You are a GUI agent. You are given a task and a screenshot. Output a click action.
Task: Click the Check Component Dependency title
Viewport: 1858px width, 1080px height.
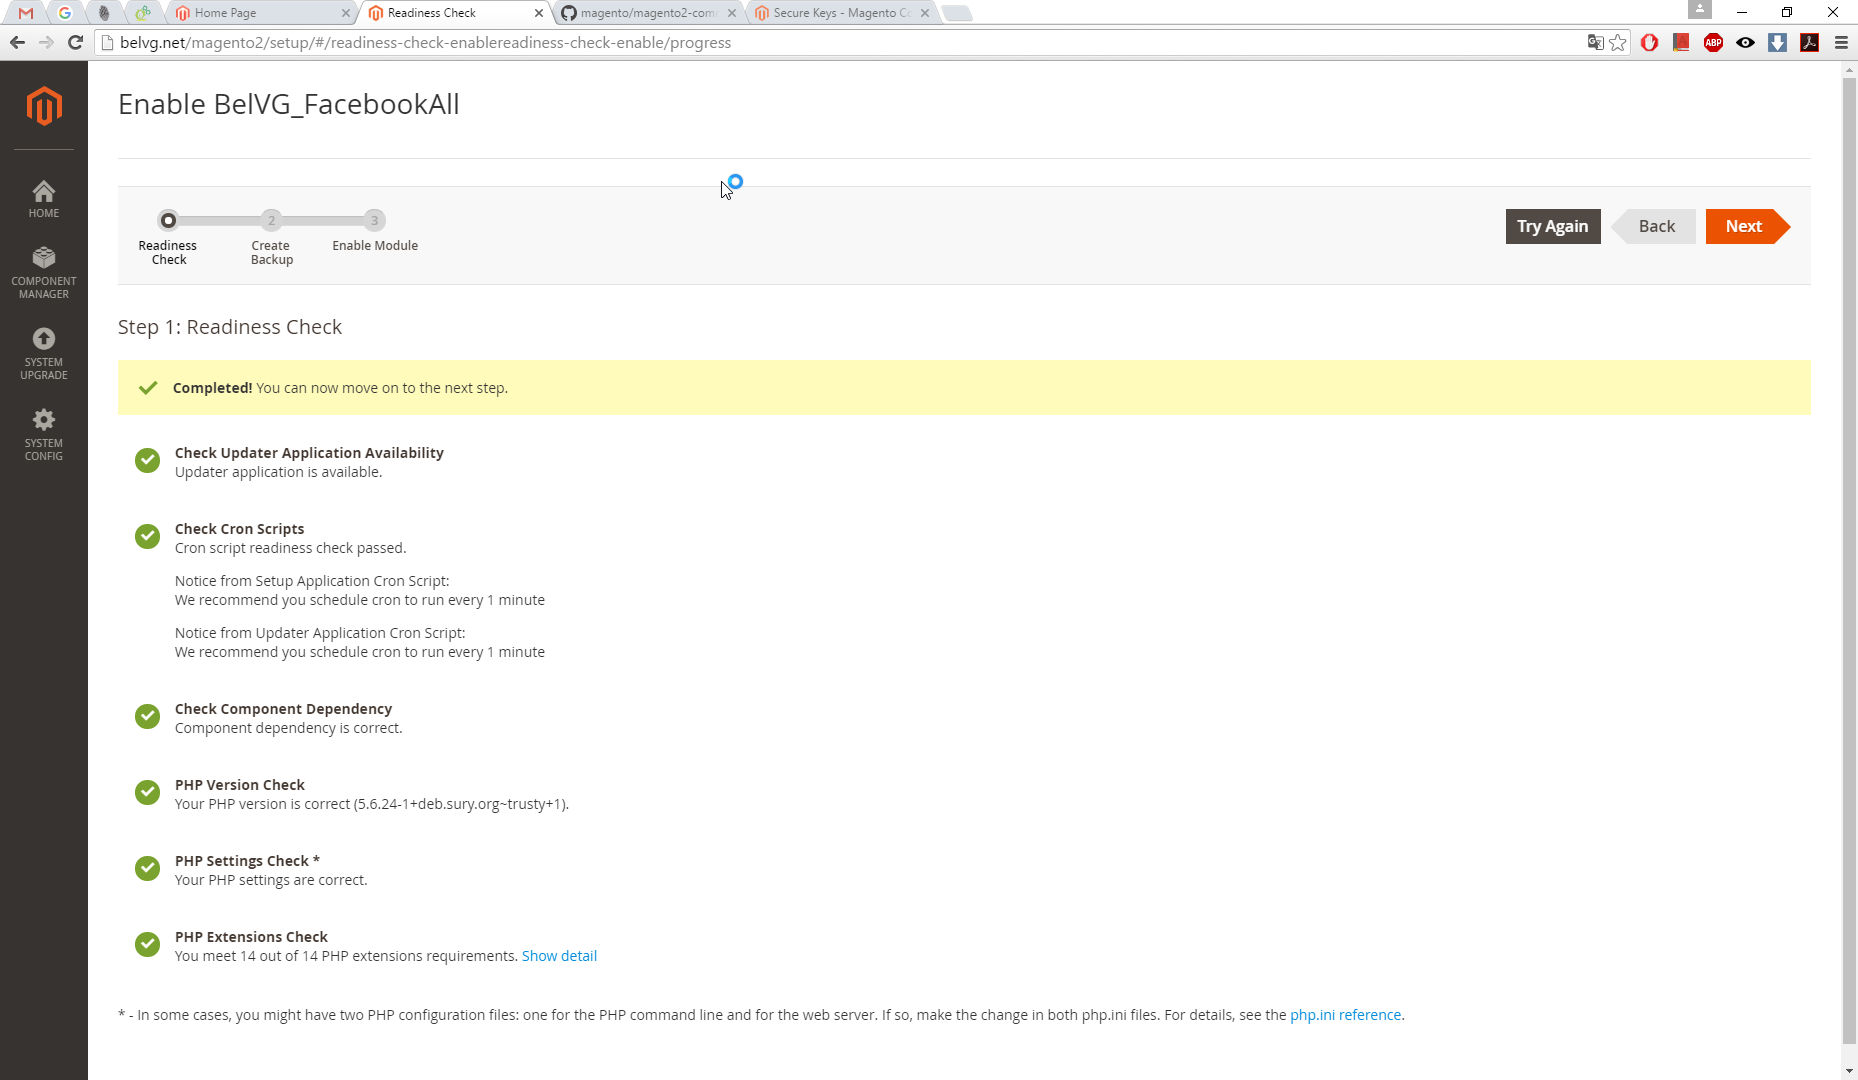tap(283, 709)
